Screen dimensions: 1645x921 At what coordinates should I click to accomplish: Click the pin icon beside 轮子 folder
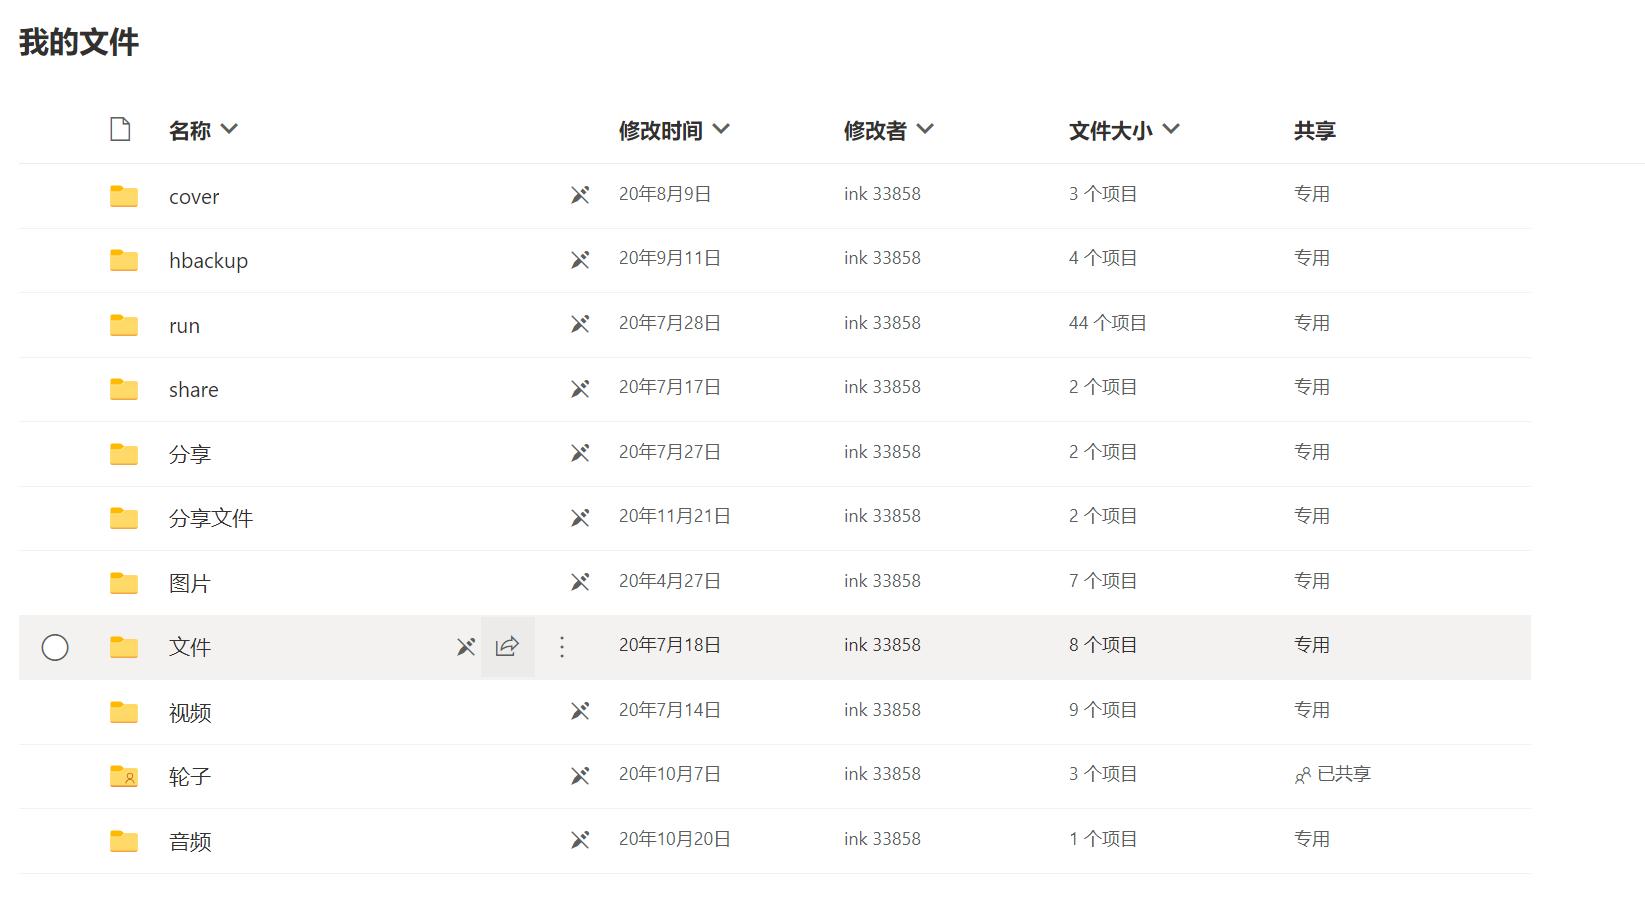point(580,775)
